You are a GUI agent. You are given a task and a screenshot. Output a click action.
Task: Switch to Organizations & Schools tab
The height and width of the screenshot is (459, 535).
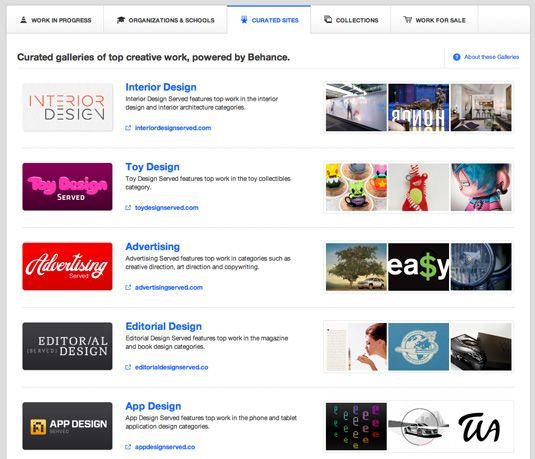point(165,20)
